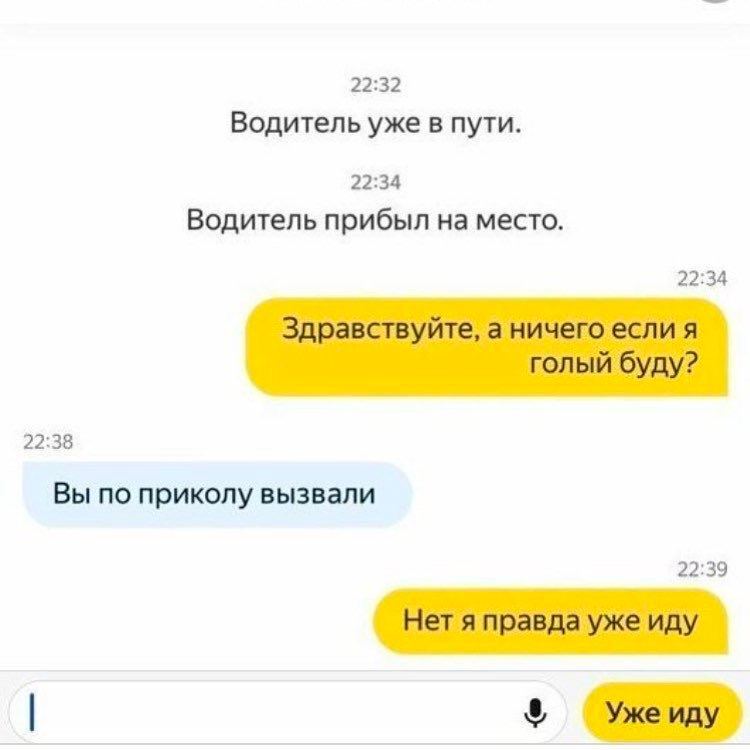Click the "Водитель прибыл на место." status message
The height and width of the screenshot is (750, 750).
pos(375,221)
